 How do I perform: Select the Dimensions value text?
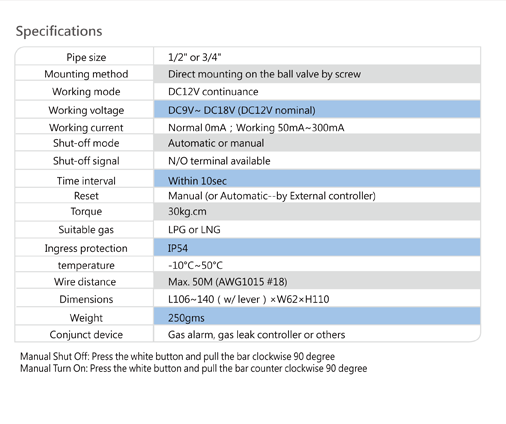248,299
